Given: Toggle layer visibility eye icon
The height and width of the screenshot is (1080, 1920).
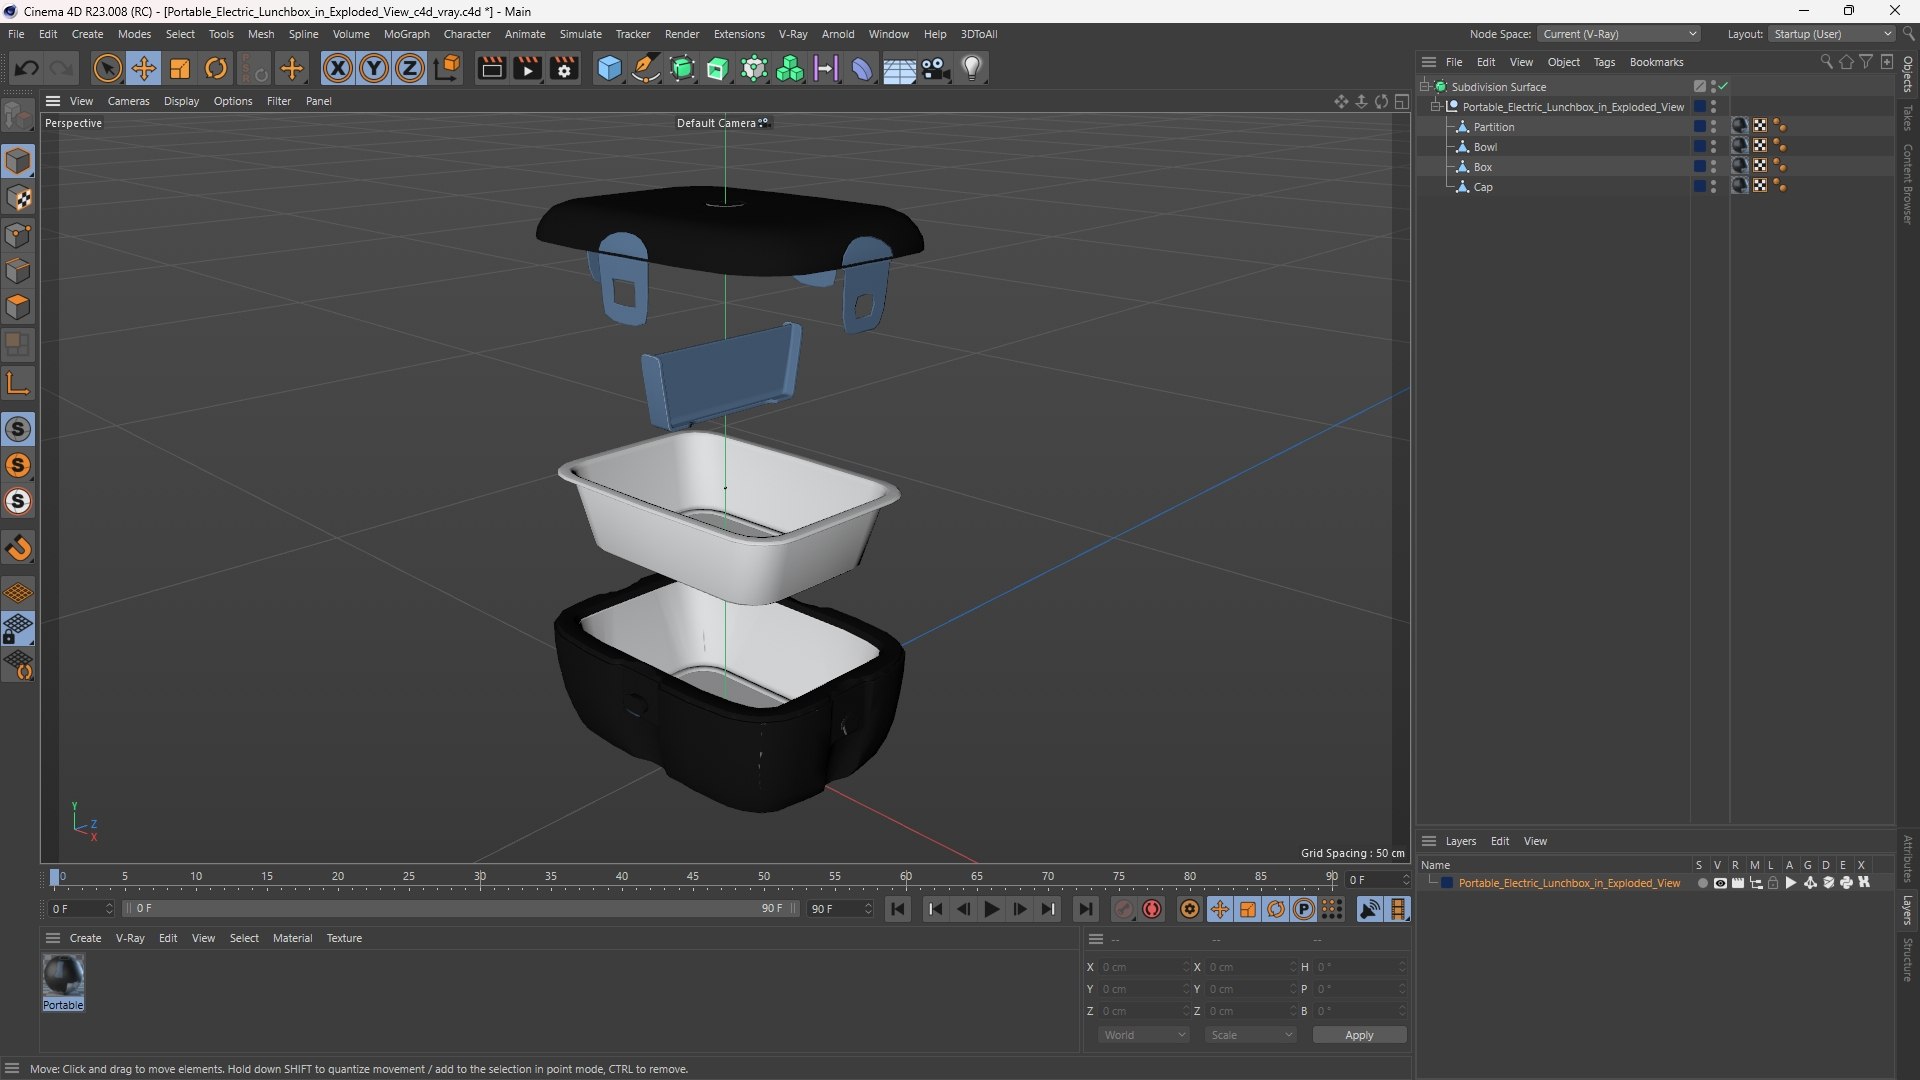Looking at the screenshot, I should tap(1720, 883).
